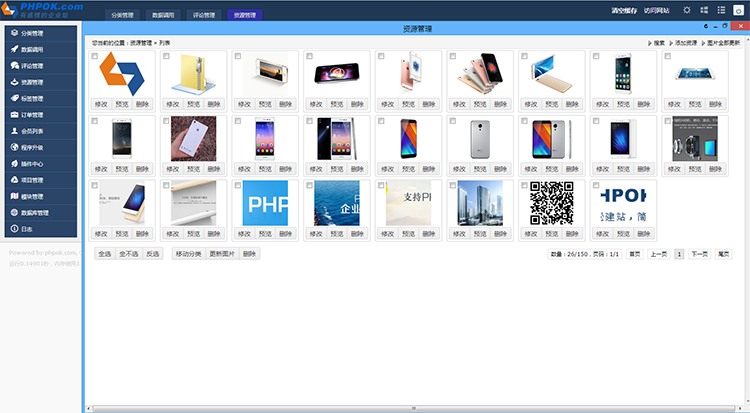Viewport: 750px width, 413px height.
Task: Open 资源管理 item in the left sidebar
Action: pos(41,82)
